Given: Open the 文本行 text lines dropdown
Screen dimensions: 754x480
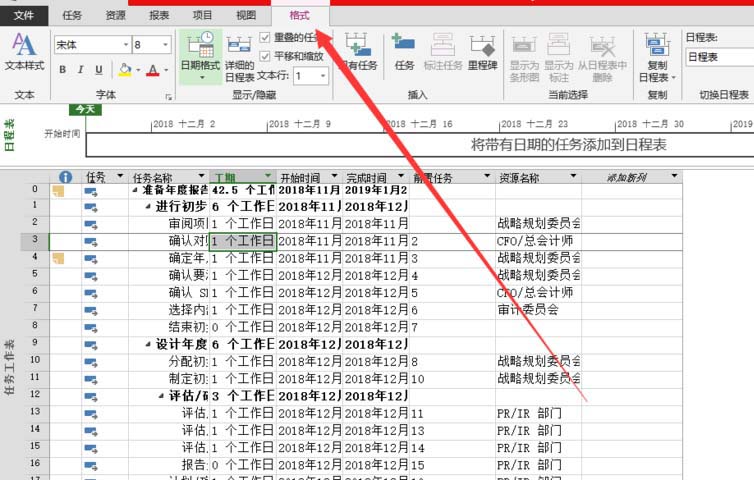Looking at the screenshot, I should point(323,76).
